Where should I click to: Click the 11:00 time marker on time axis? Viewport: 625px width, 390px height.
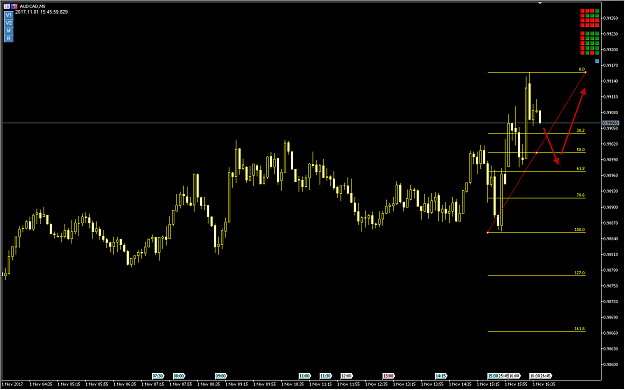coord(305,376)
